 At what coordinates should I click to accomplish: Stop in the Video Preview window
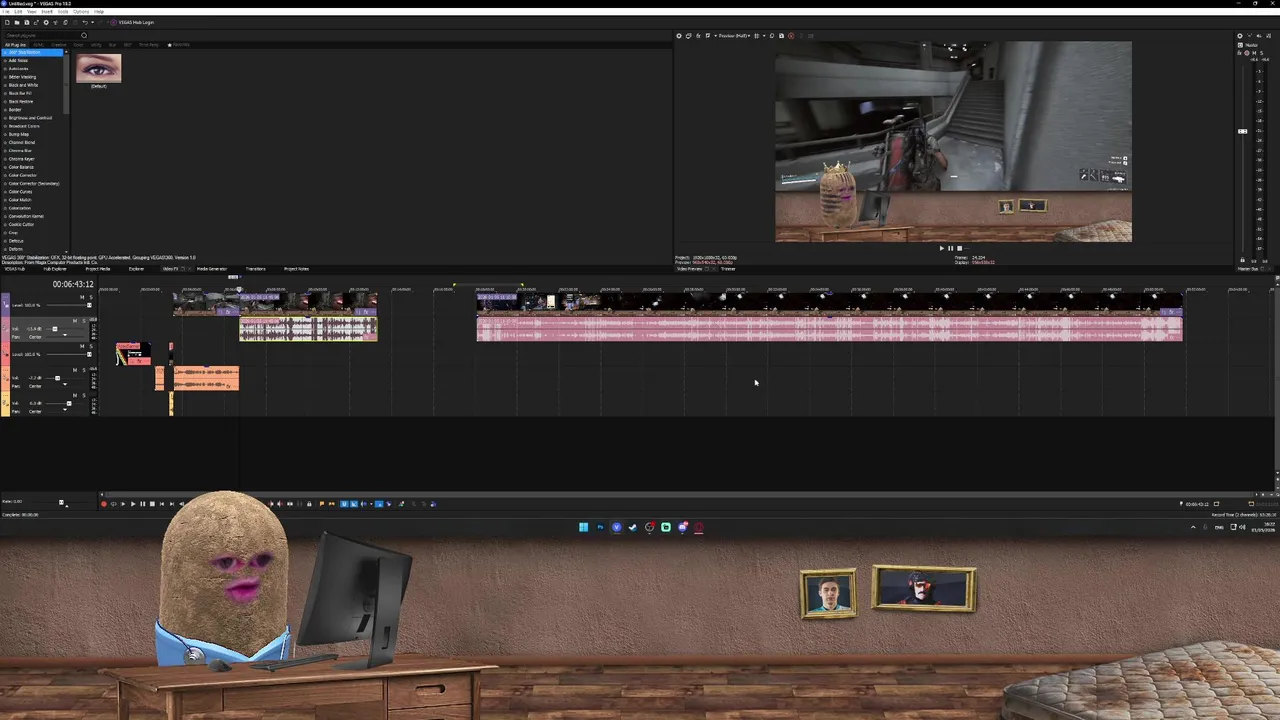coord(959,248)
